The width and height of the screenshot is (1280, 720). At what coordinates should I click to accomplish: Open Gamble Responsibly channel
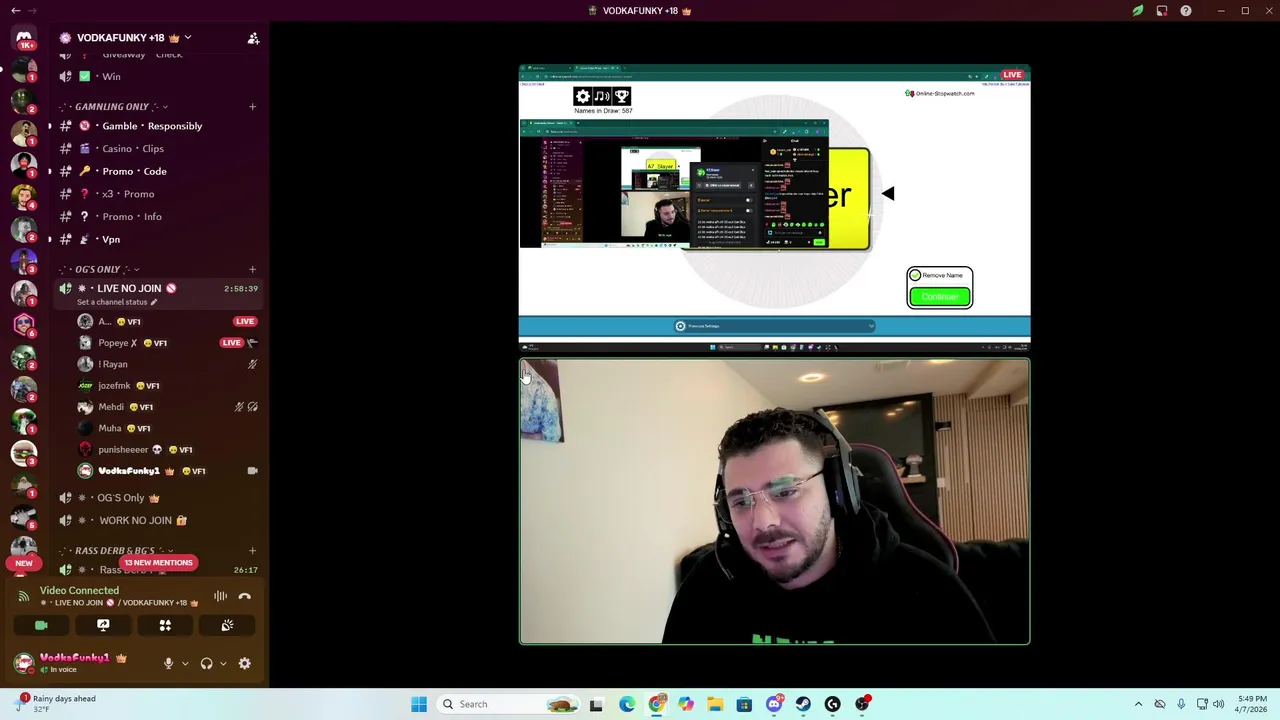[157, 126]
